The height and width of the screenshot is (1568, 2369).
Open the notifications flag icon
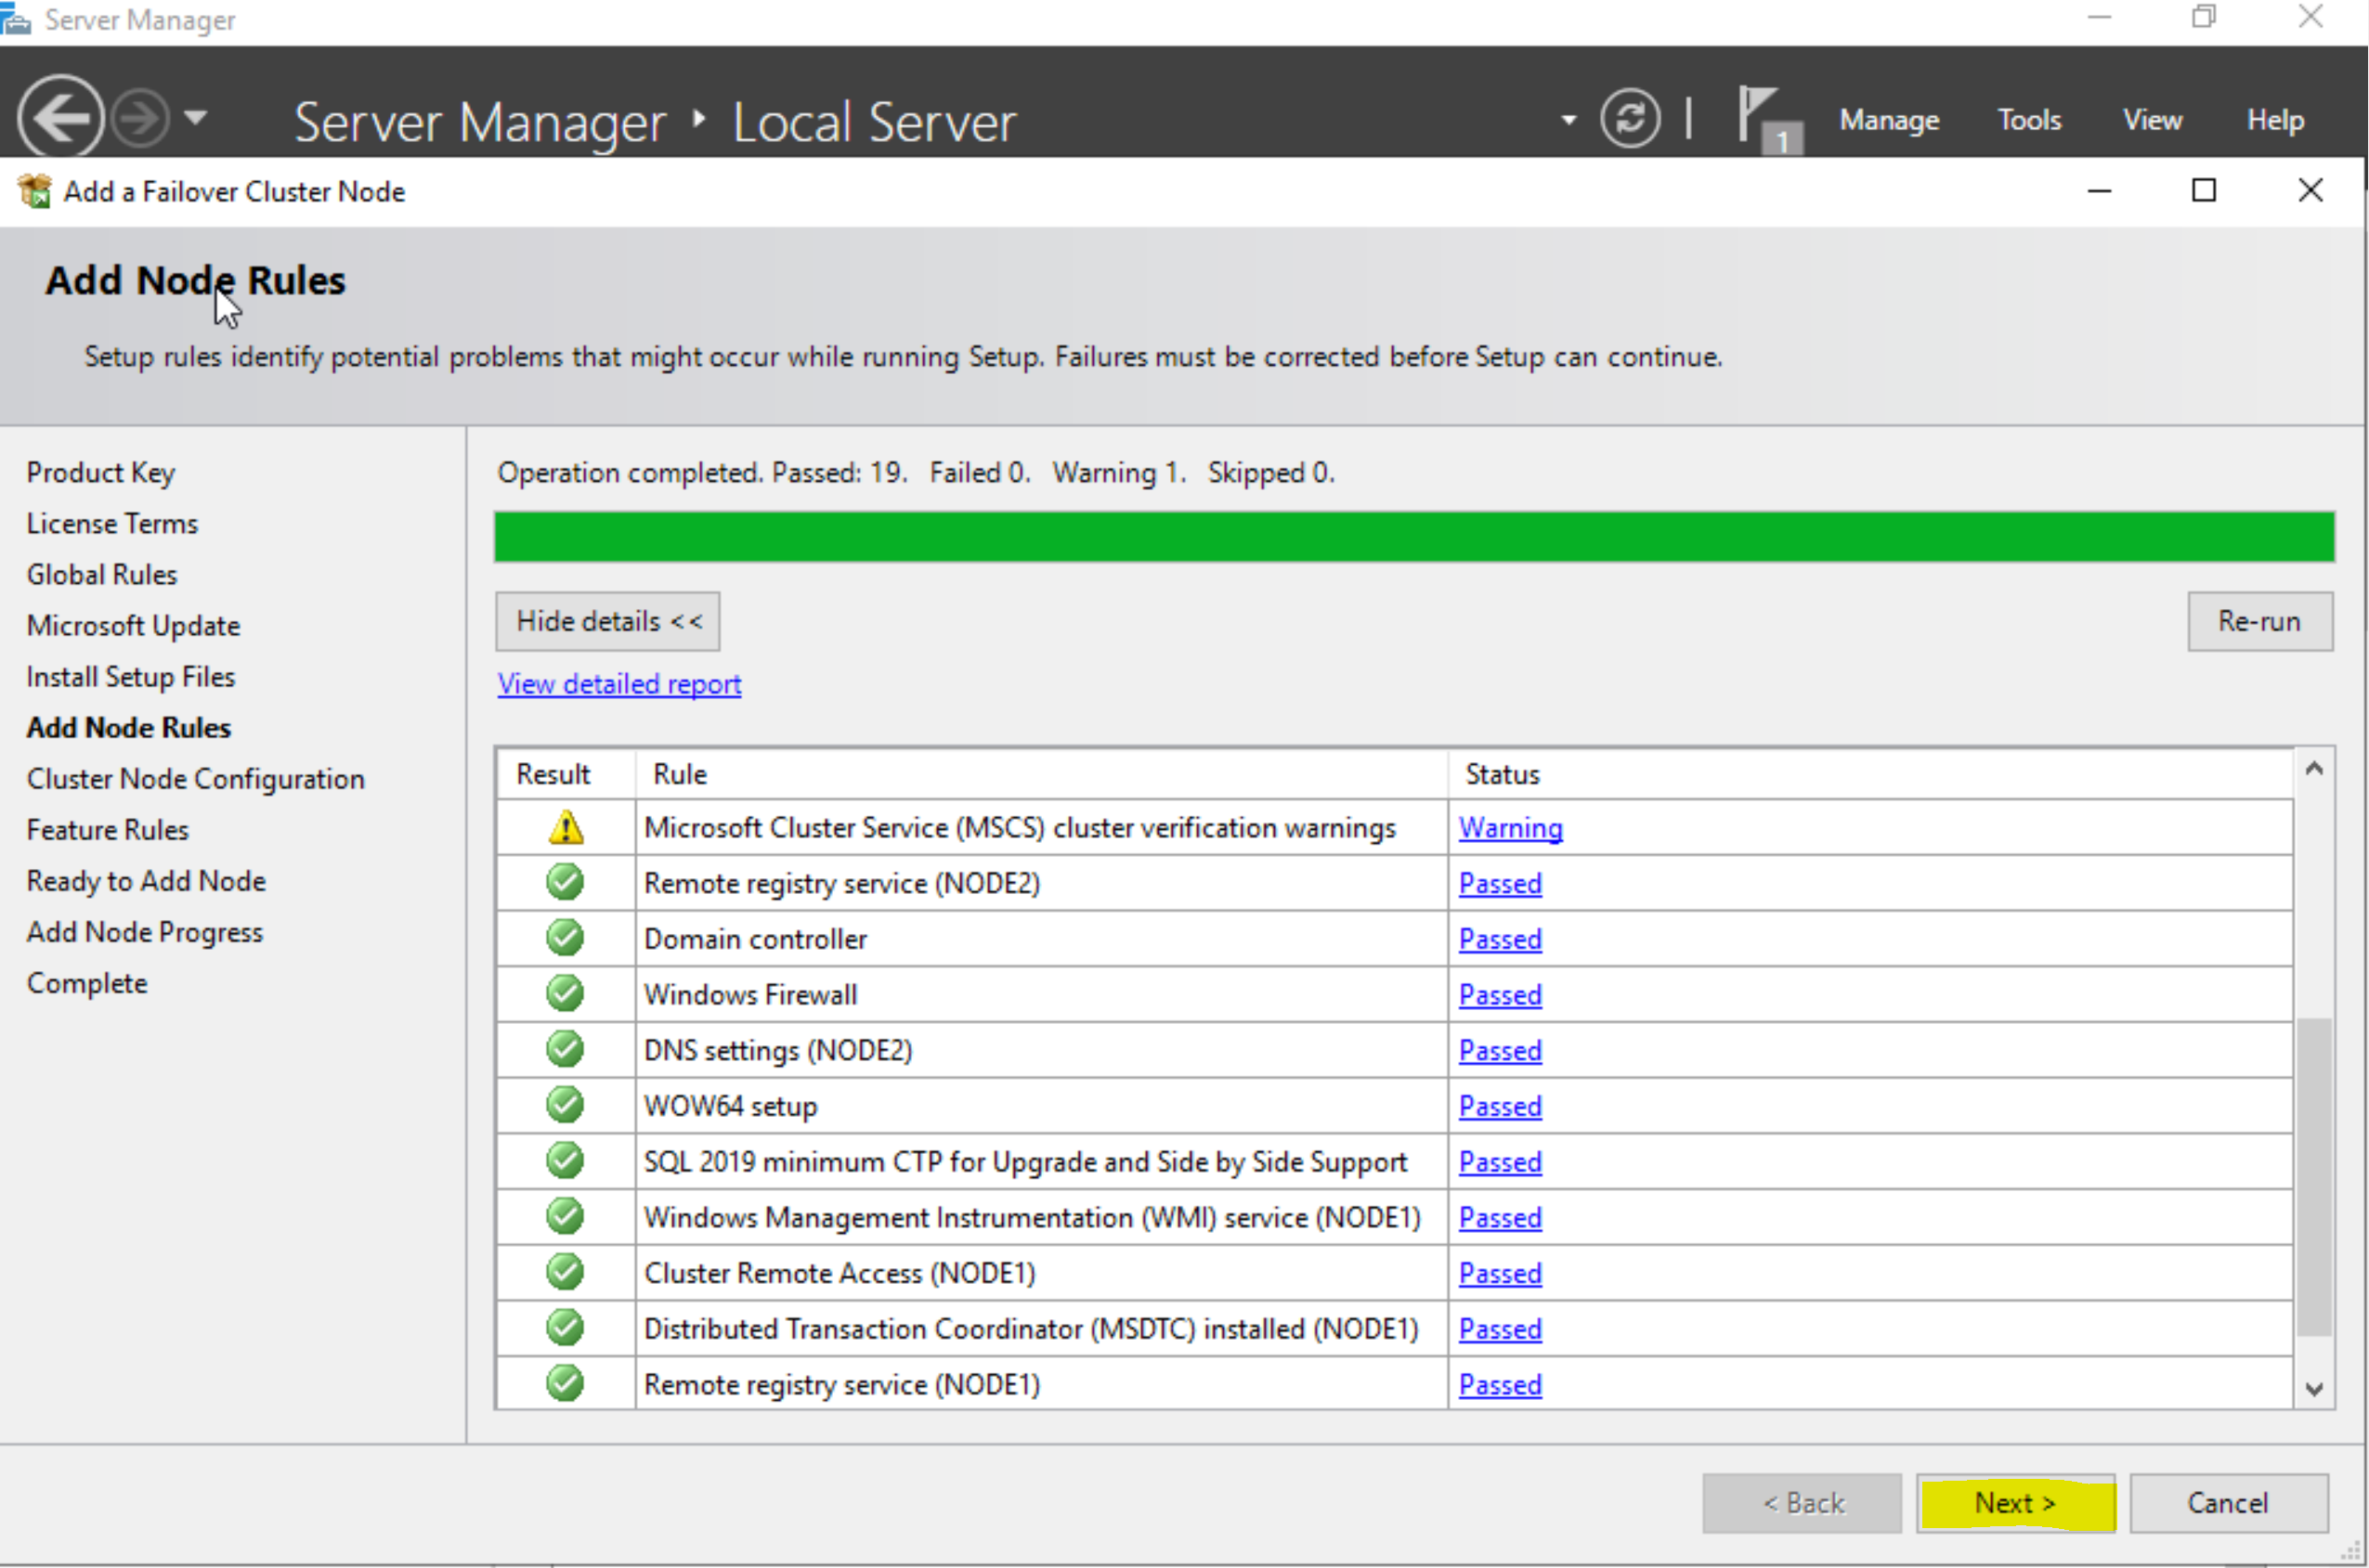point(1763,117)
